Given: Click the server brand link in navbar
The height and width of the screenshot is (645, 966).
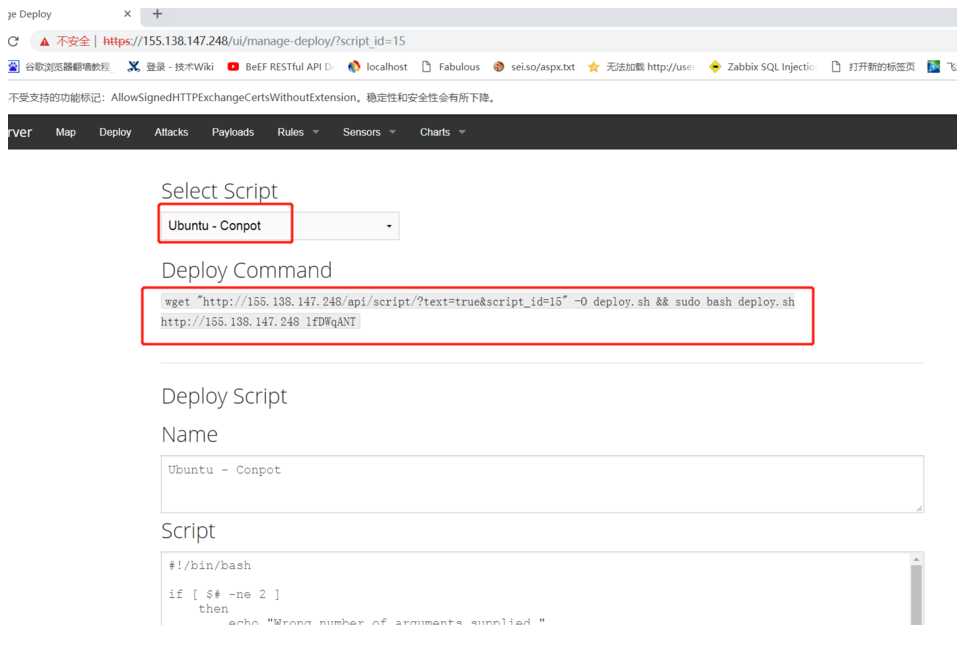Looking at the screenshot, I should [x=20, y=132].
